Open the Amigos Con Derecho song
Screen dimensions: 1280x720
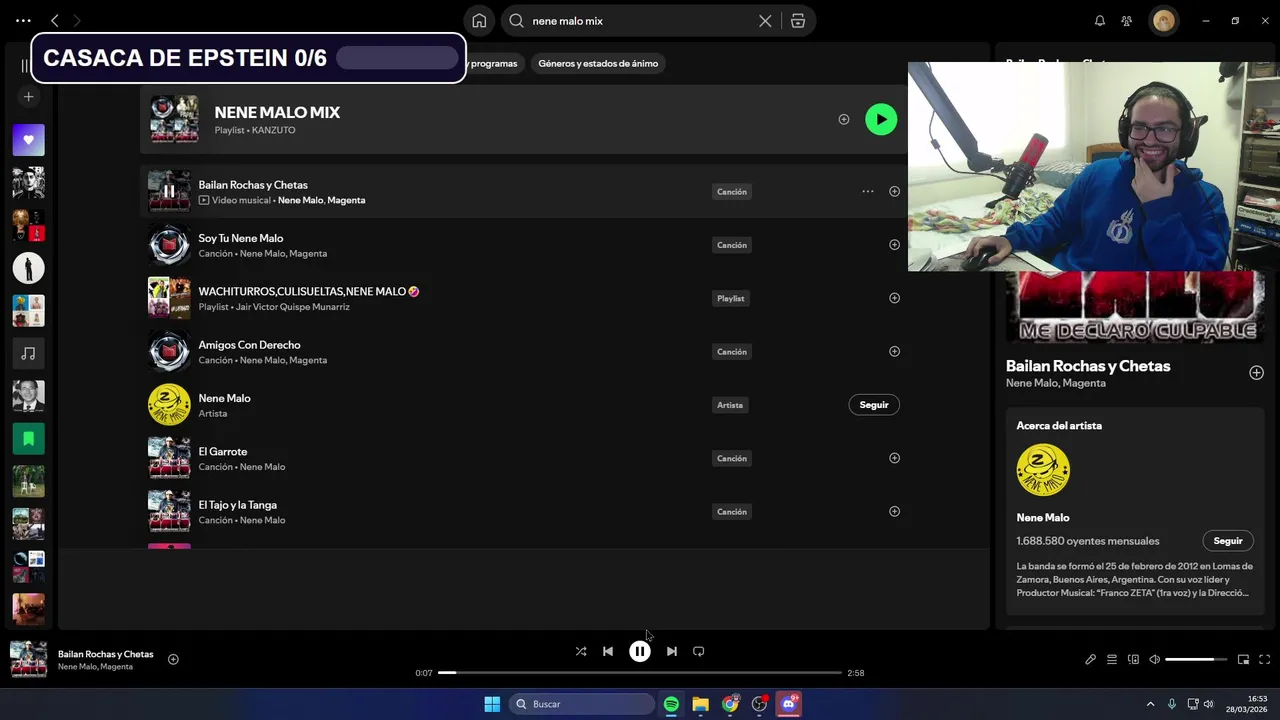click(x=249, y=345)
